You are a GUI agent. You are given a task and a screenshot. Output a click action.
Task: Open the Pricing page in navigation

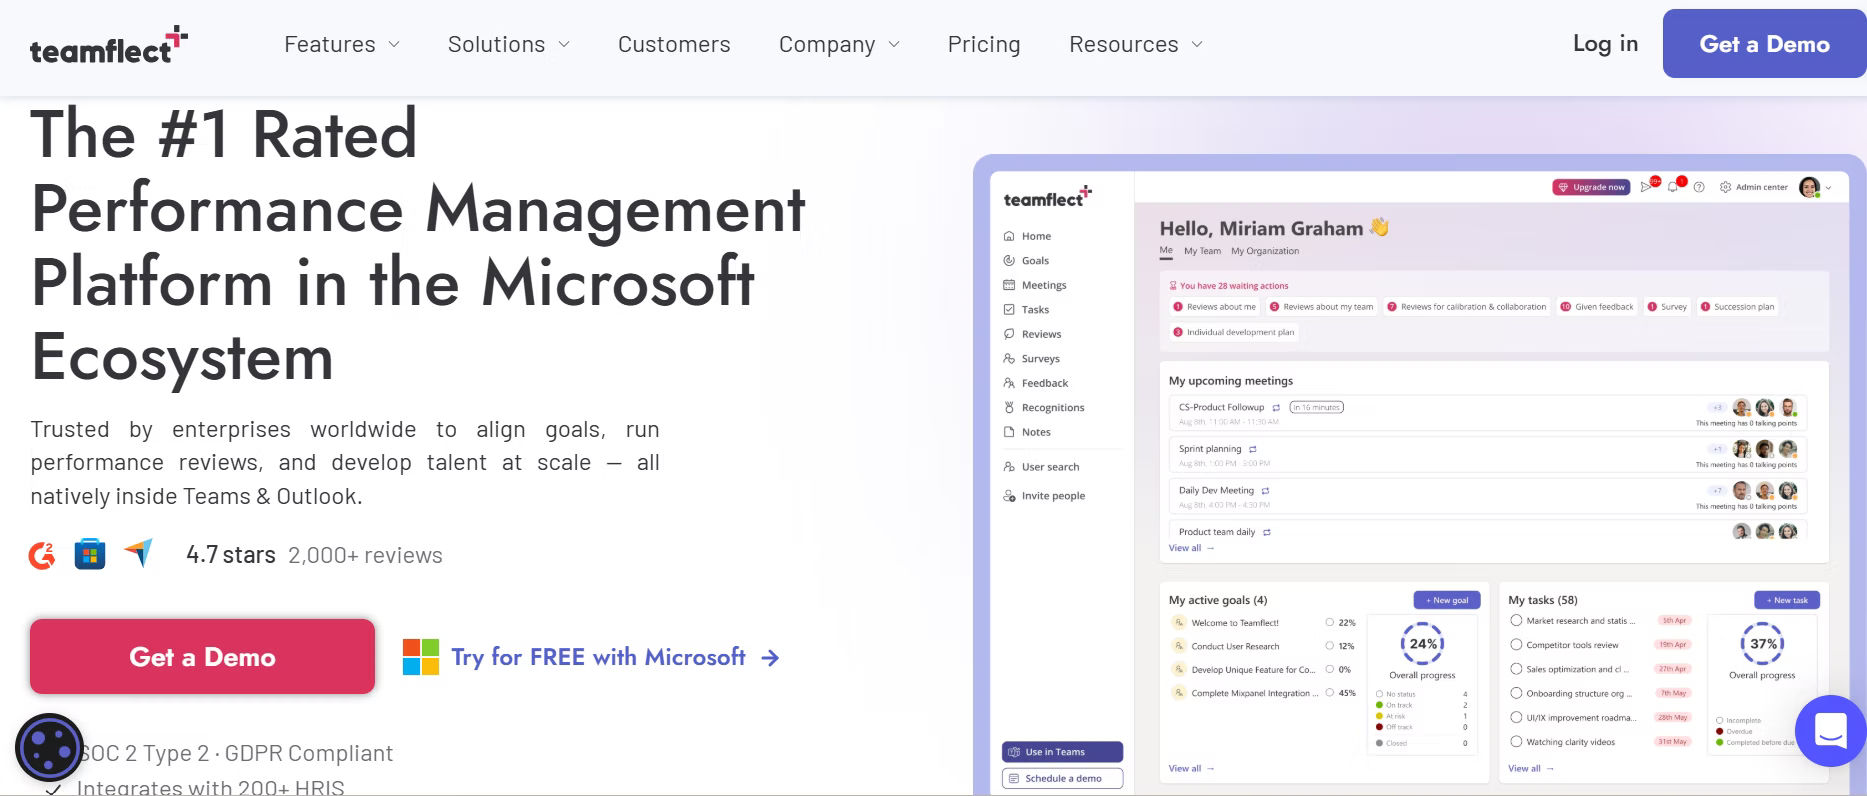[984, 45]
